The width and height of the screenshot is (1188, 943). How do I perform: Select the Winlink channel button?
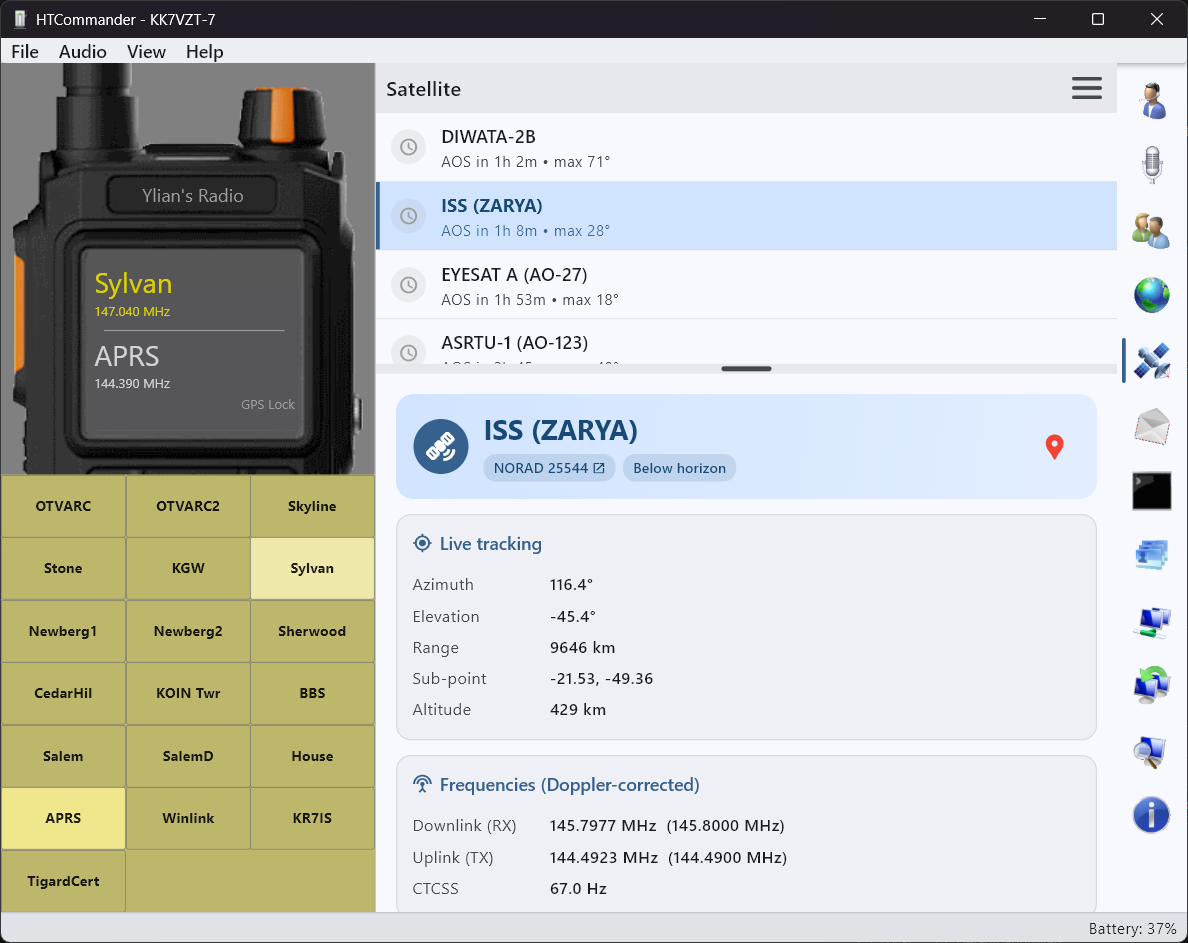click(x=188, y=818)
